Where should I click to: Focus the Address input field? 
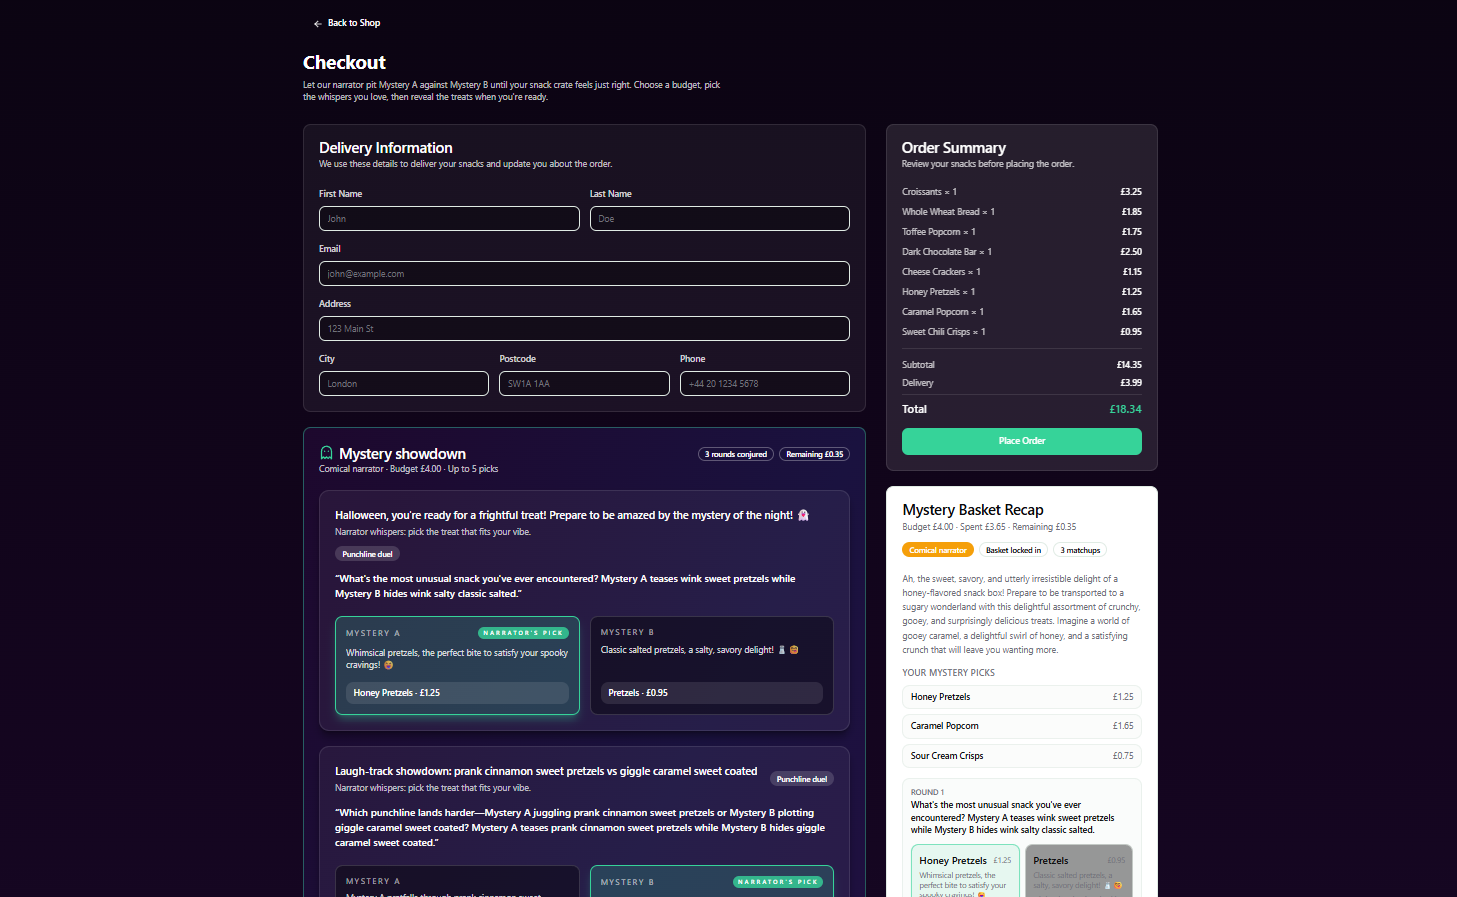coord(584,329)
